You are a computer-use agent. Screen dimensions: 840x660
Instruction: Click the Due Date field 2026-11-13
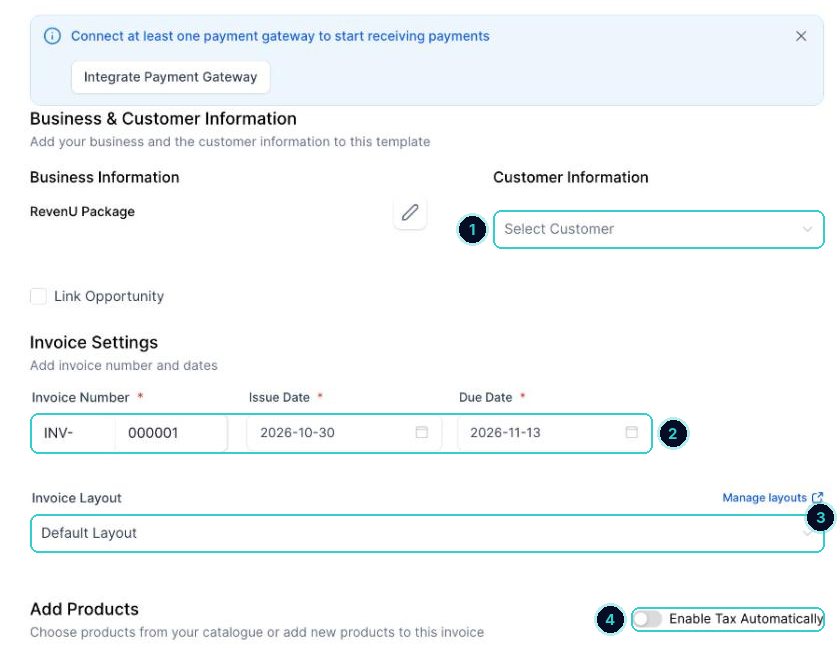[x=554, y=433]
